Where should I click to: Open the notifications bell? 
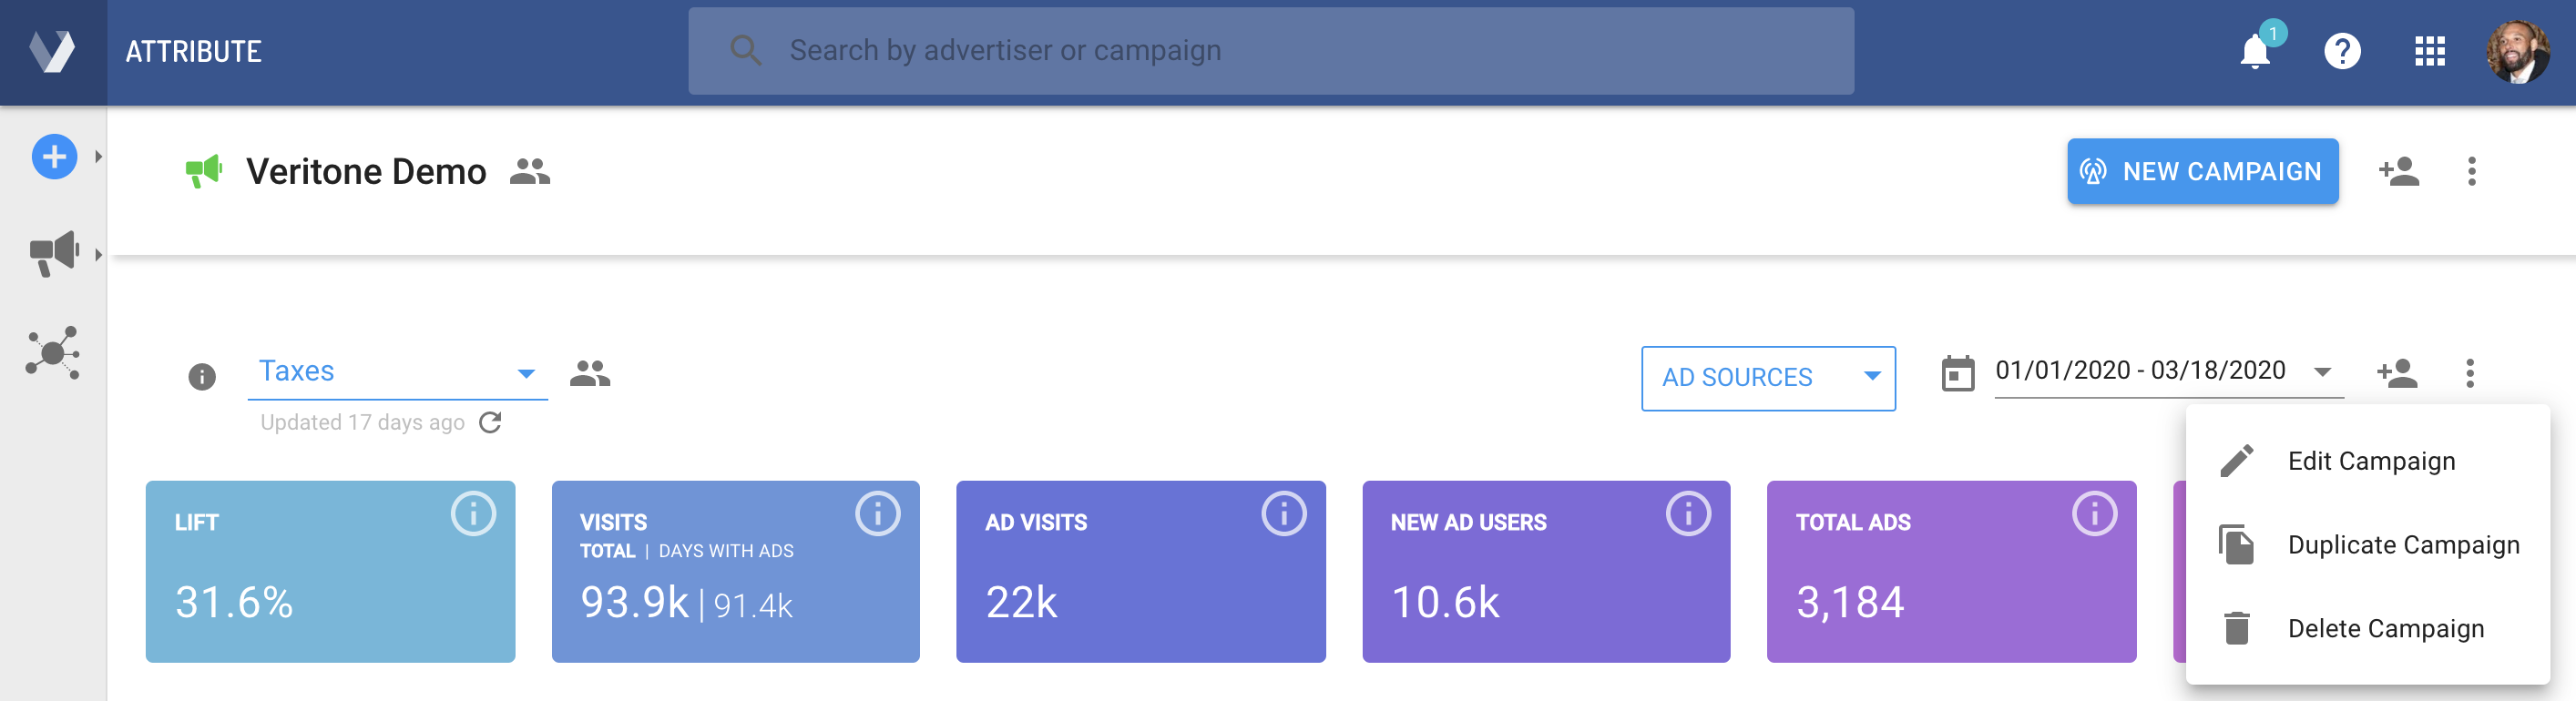point(2254,51)
